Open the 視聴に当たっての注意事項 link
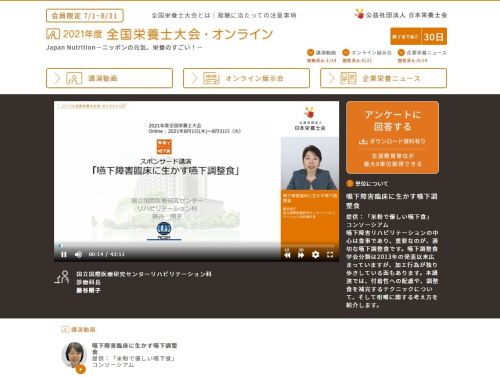The width and height of the screenshot is (500, 377). click(256, 15)
